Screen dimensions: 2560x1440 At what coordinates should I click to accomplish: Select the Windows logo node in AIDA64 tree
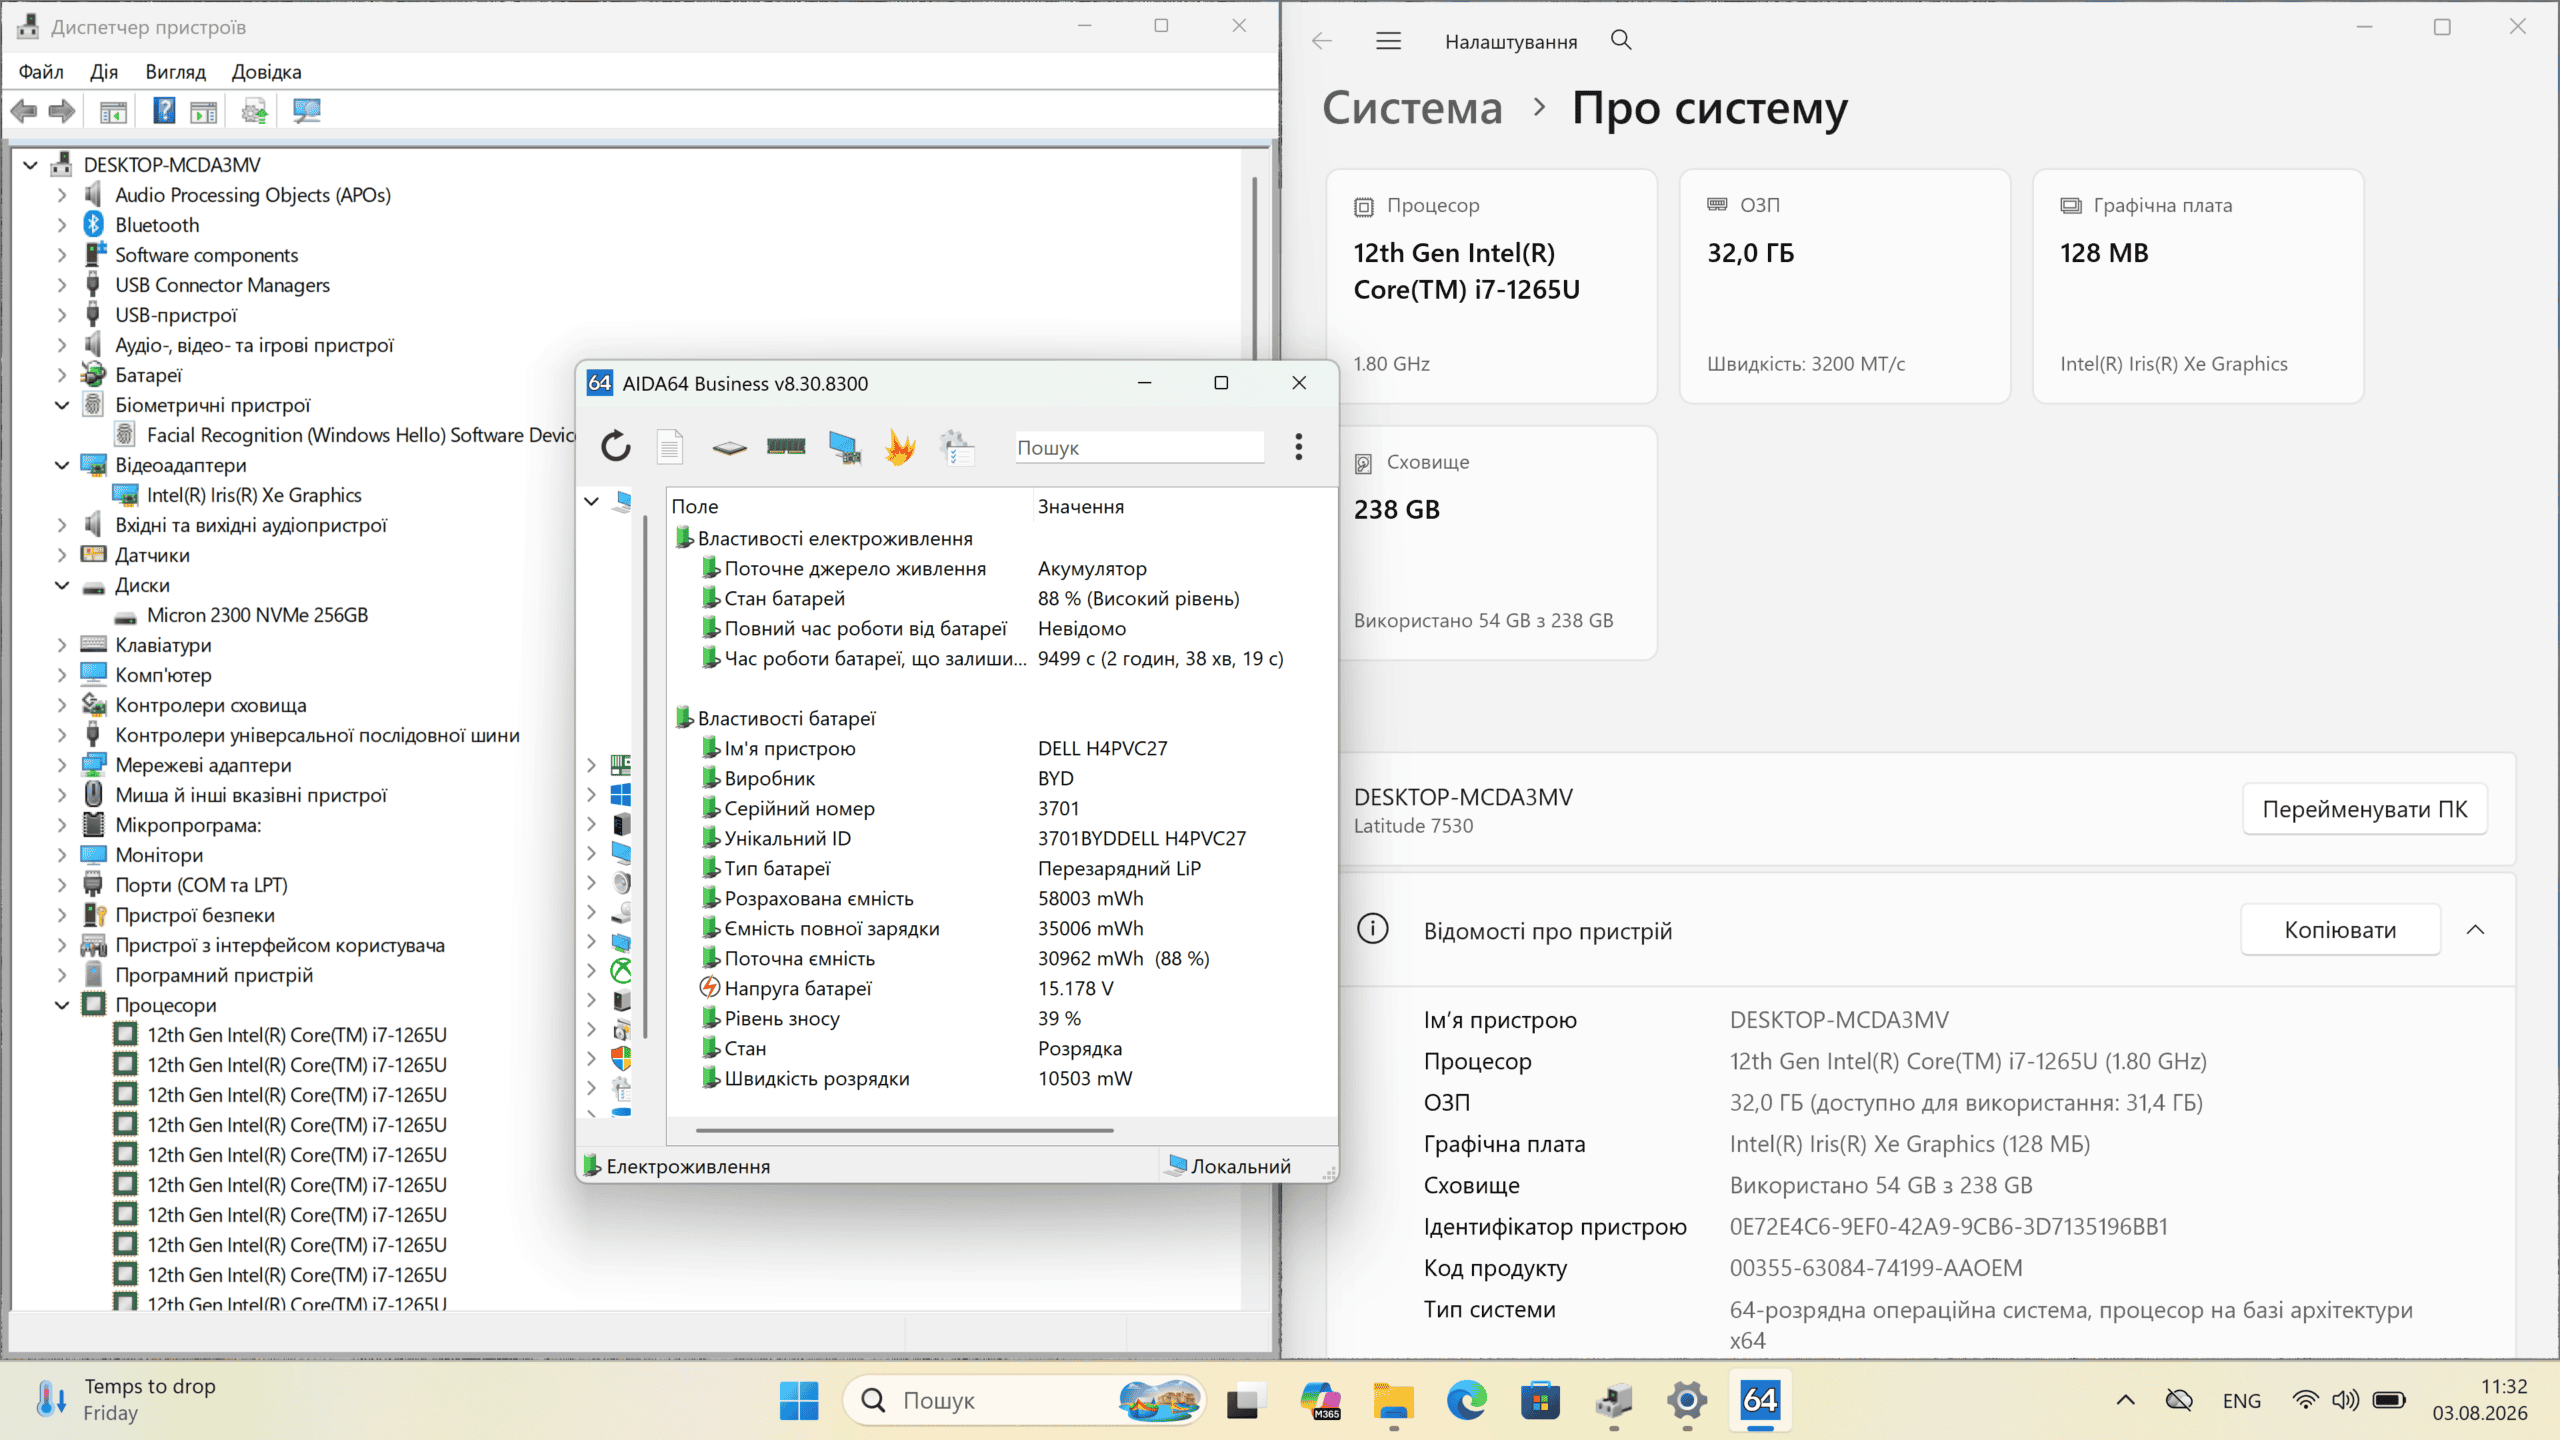pos(621,795)
